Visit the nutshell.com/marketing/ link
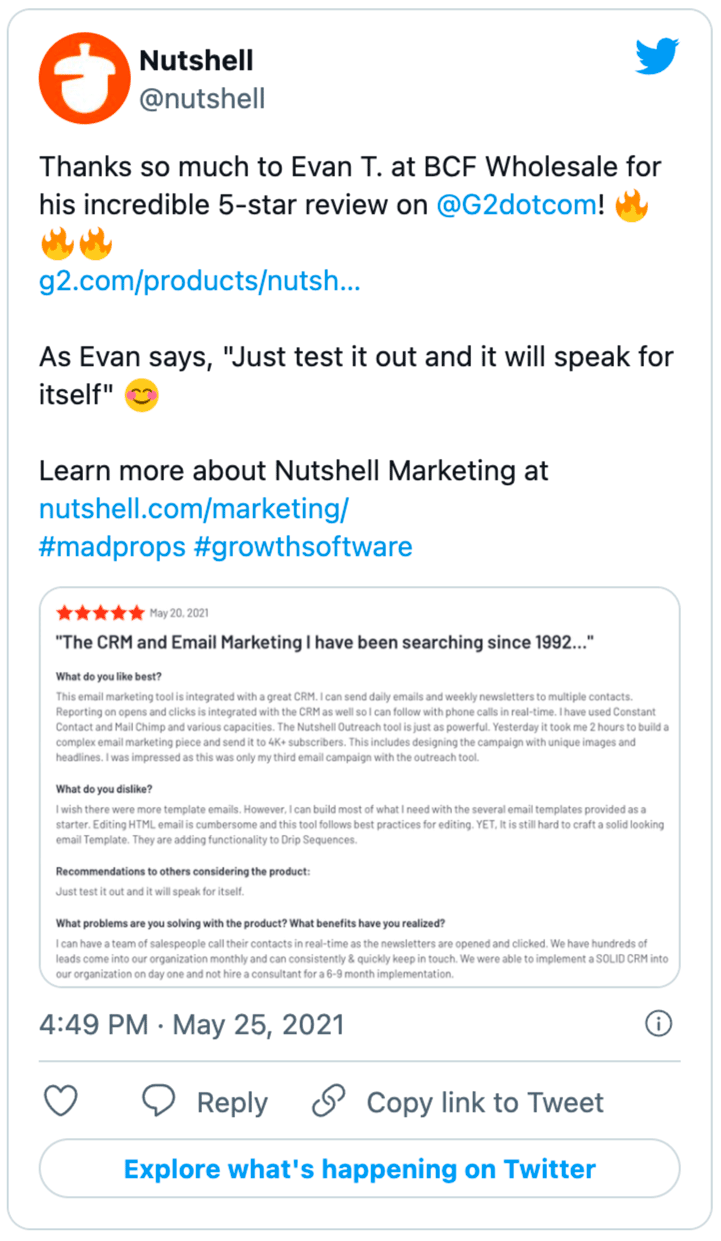The image size is (721, 1241). click(194, 509)
